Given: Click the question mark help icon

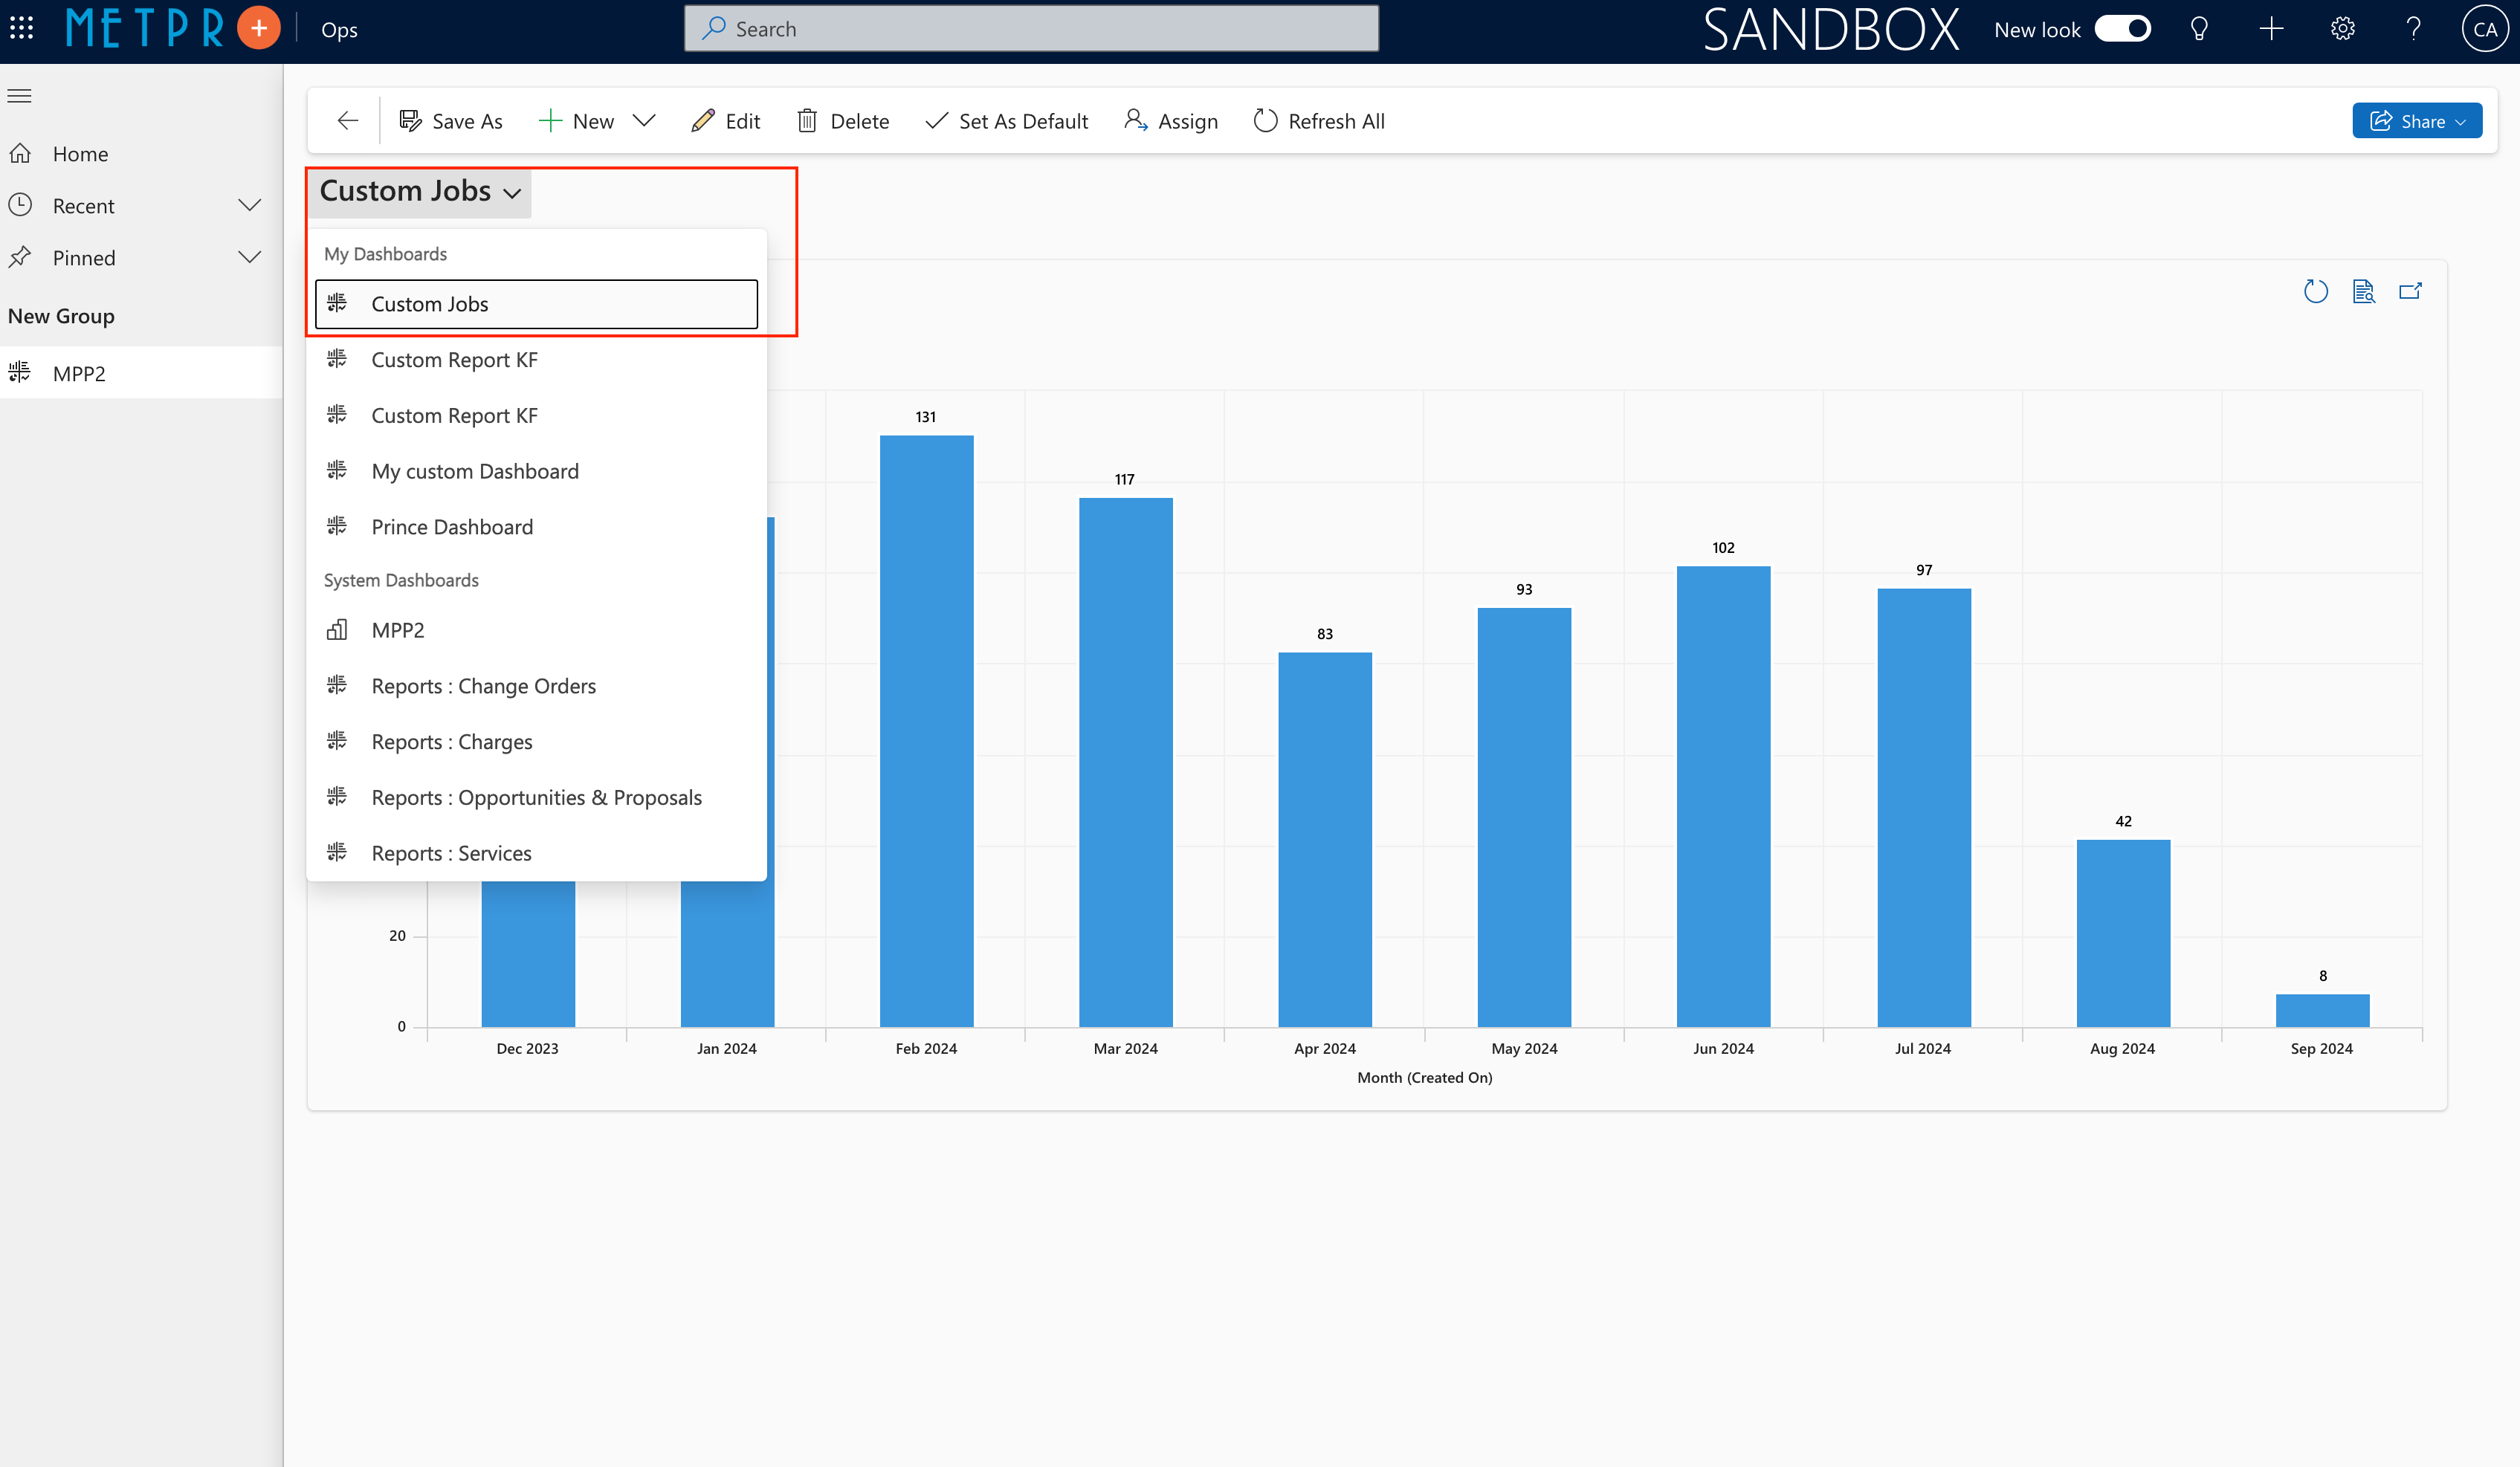Looking at the screenshot, I should (2413, 29).
